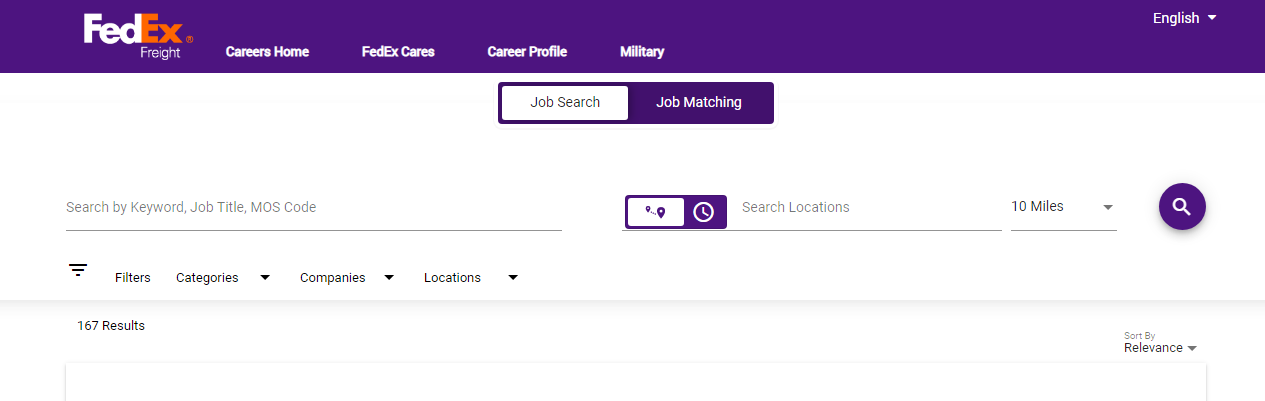This screenshot has height=401, width=1265.
Task: Select the clock commute-time mode icon
Action: pos(704,212)
